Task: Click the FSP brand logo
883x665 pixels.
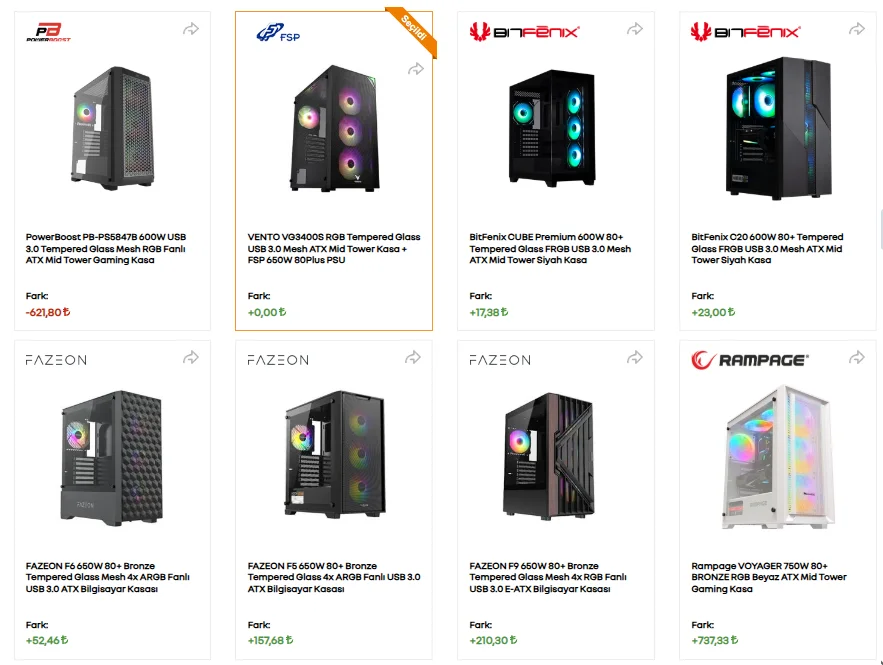Action: click(278, 32)
